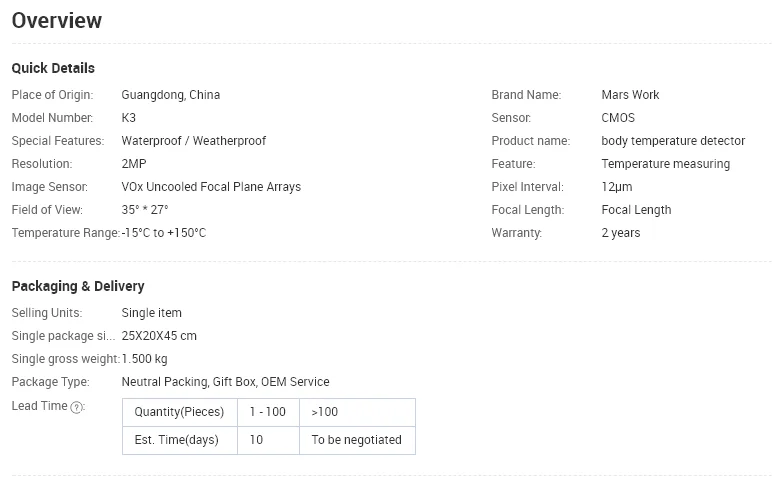The height and width of the screenshot is (478, 774).
Task: Select the 2 years warranty value
Action: [620, 233]
